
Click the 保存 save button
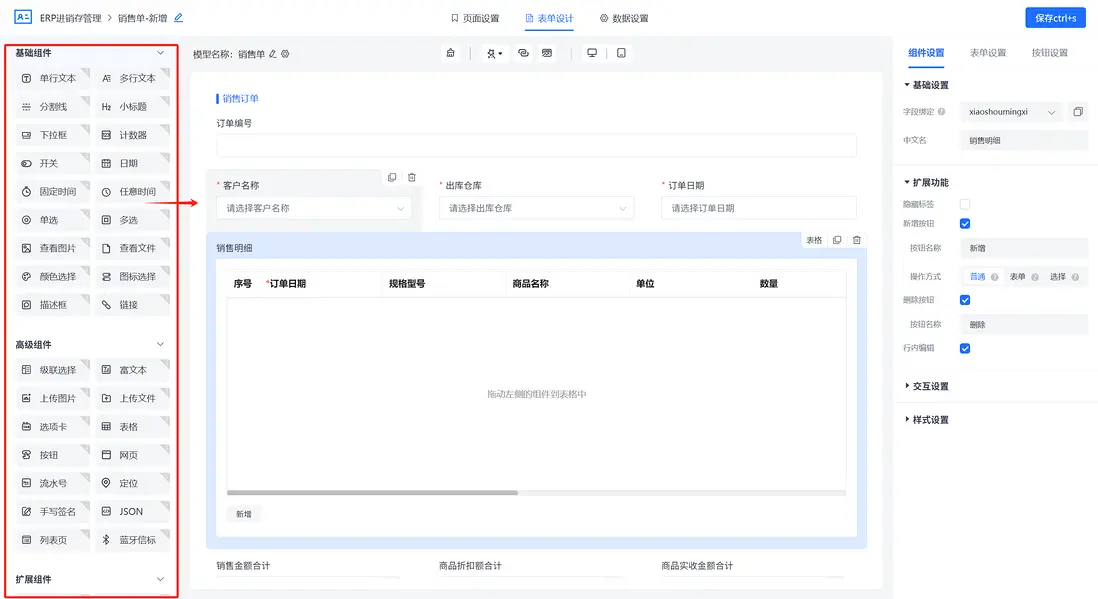[1055, 17]
